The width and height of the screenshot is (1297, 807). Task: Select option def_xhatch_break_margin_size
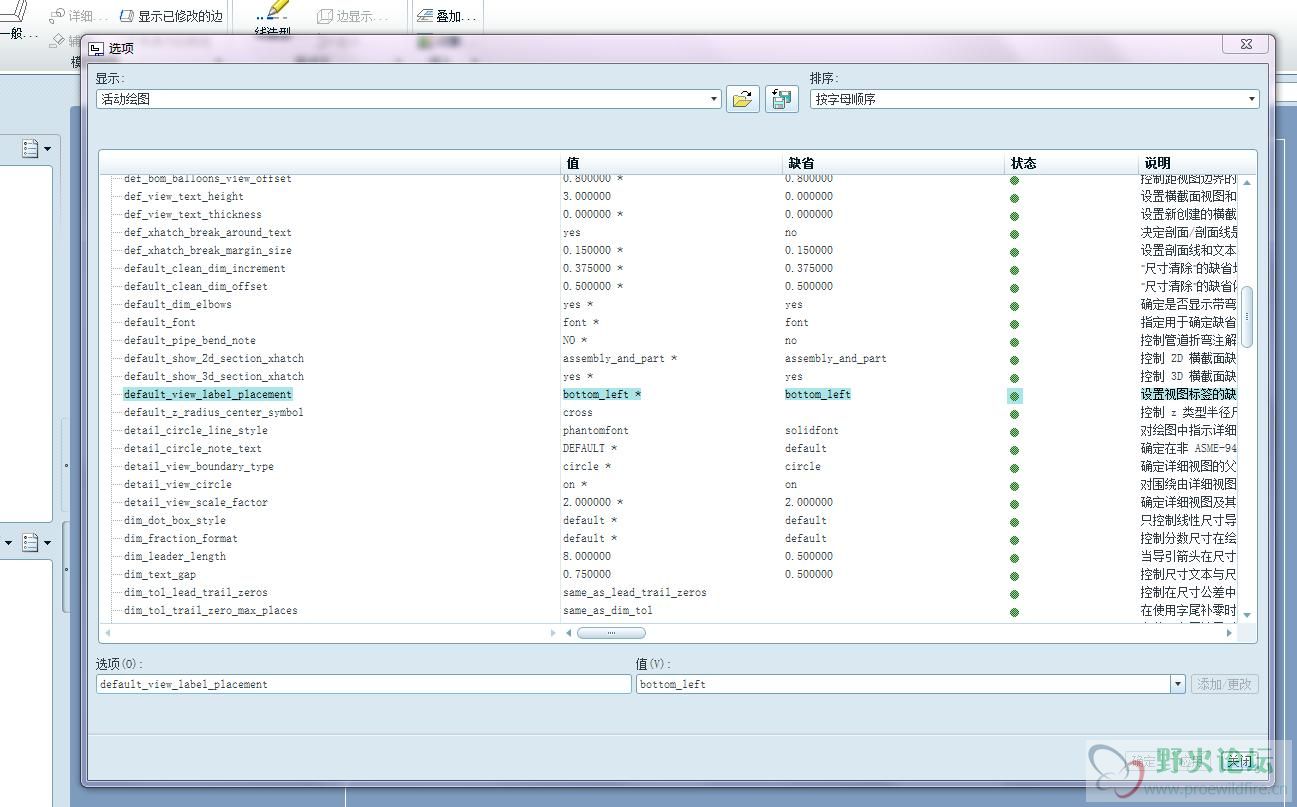click(208, 251)
